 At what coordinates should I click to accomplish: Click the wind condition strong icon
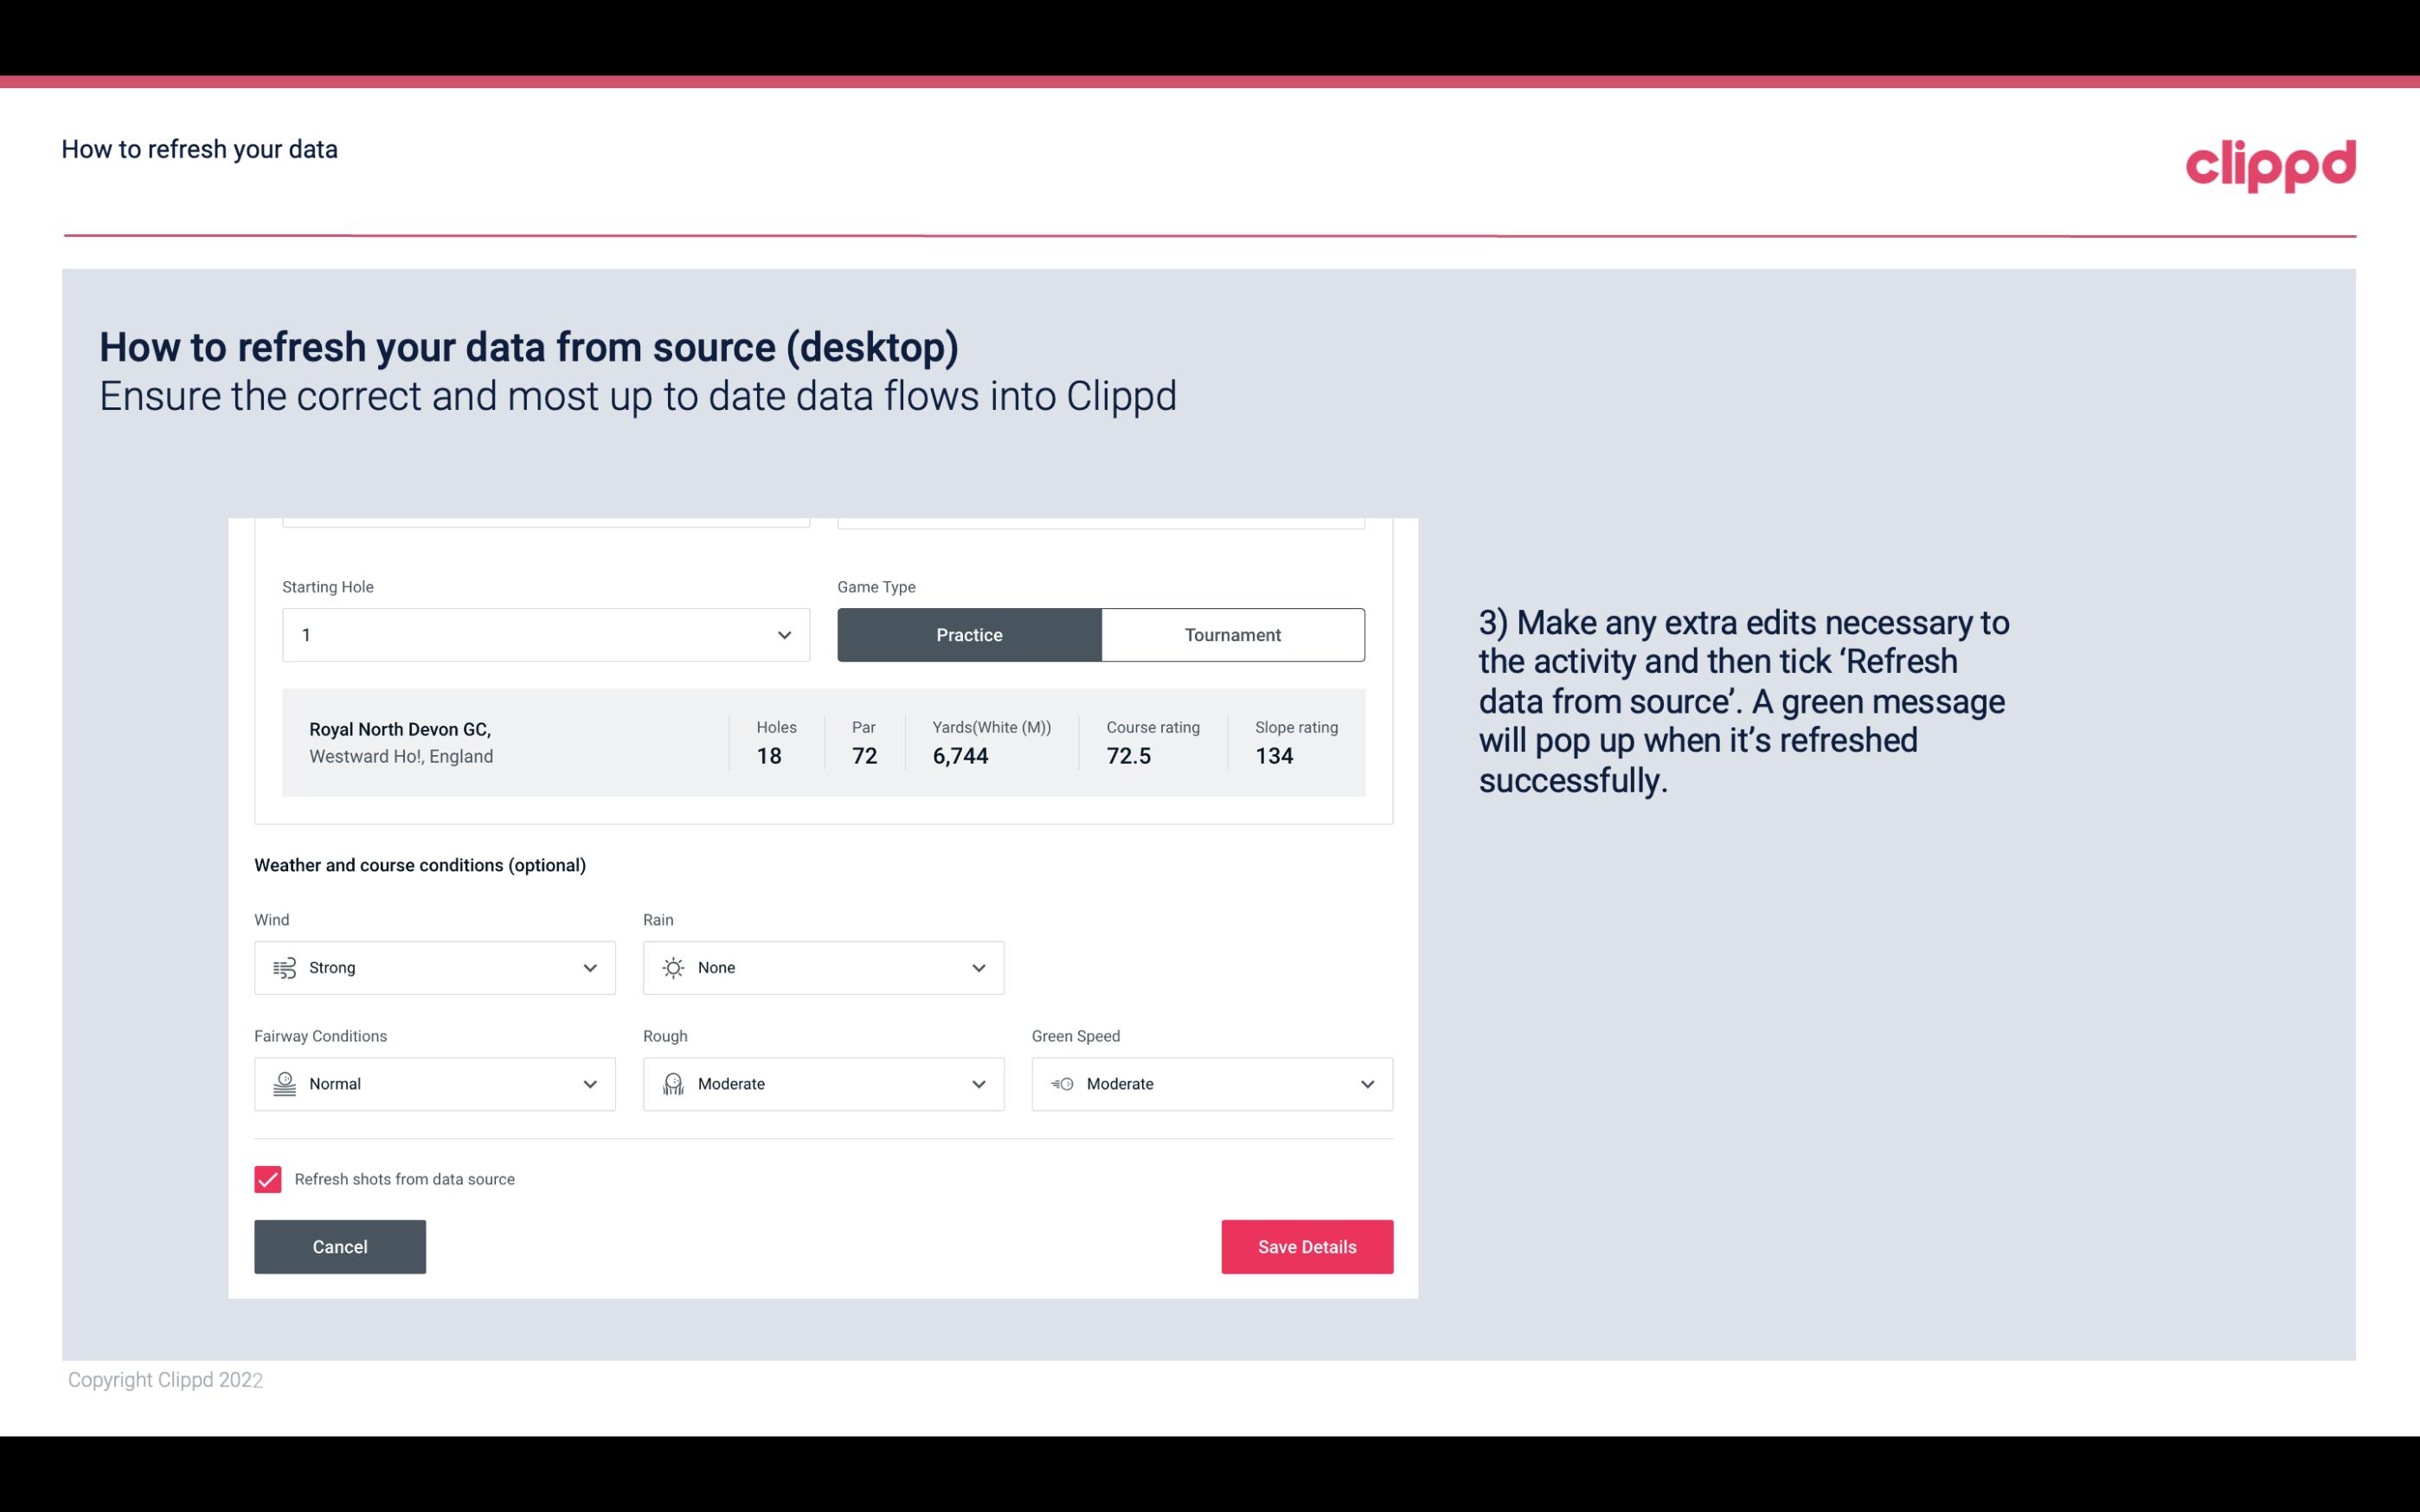point(284,967)
